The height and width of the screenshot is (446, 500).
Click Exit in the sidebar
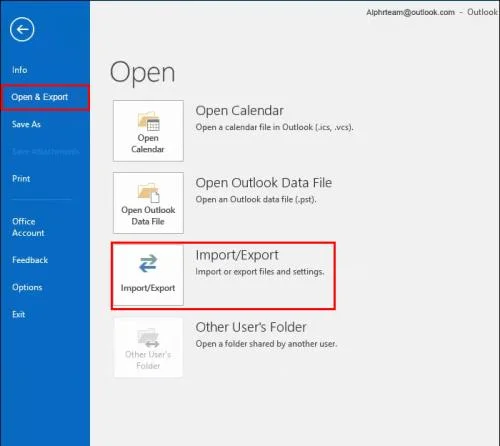pyautogui.click(x=18, y=314)
